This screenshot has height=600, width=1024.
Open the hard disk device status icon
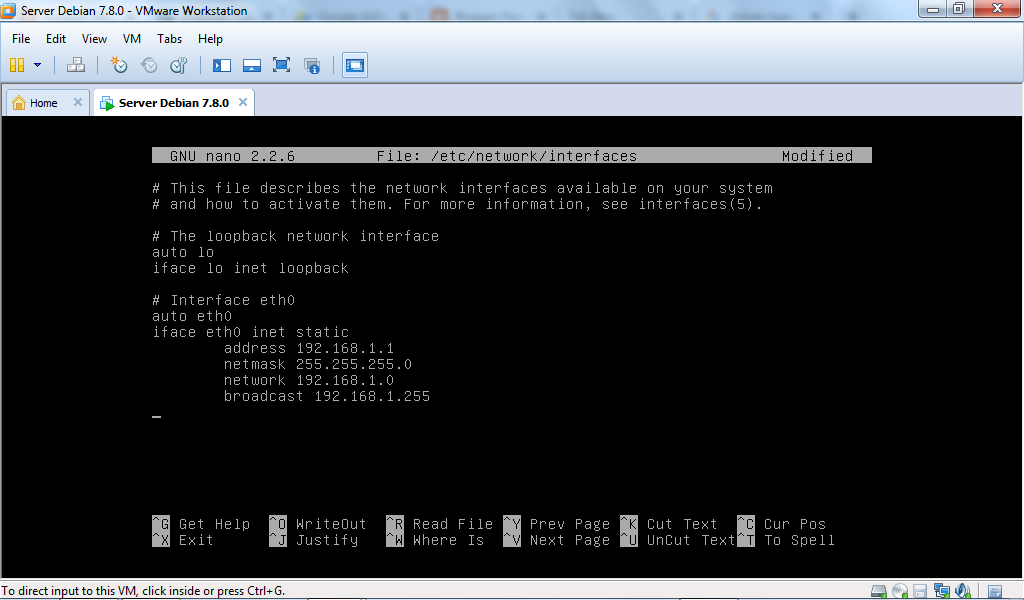click(878, 590)
